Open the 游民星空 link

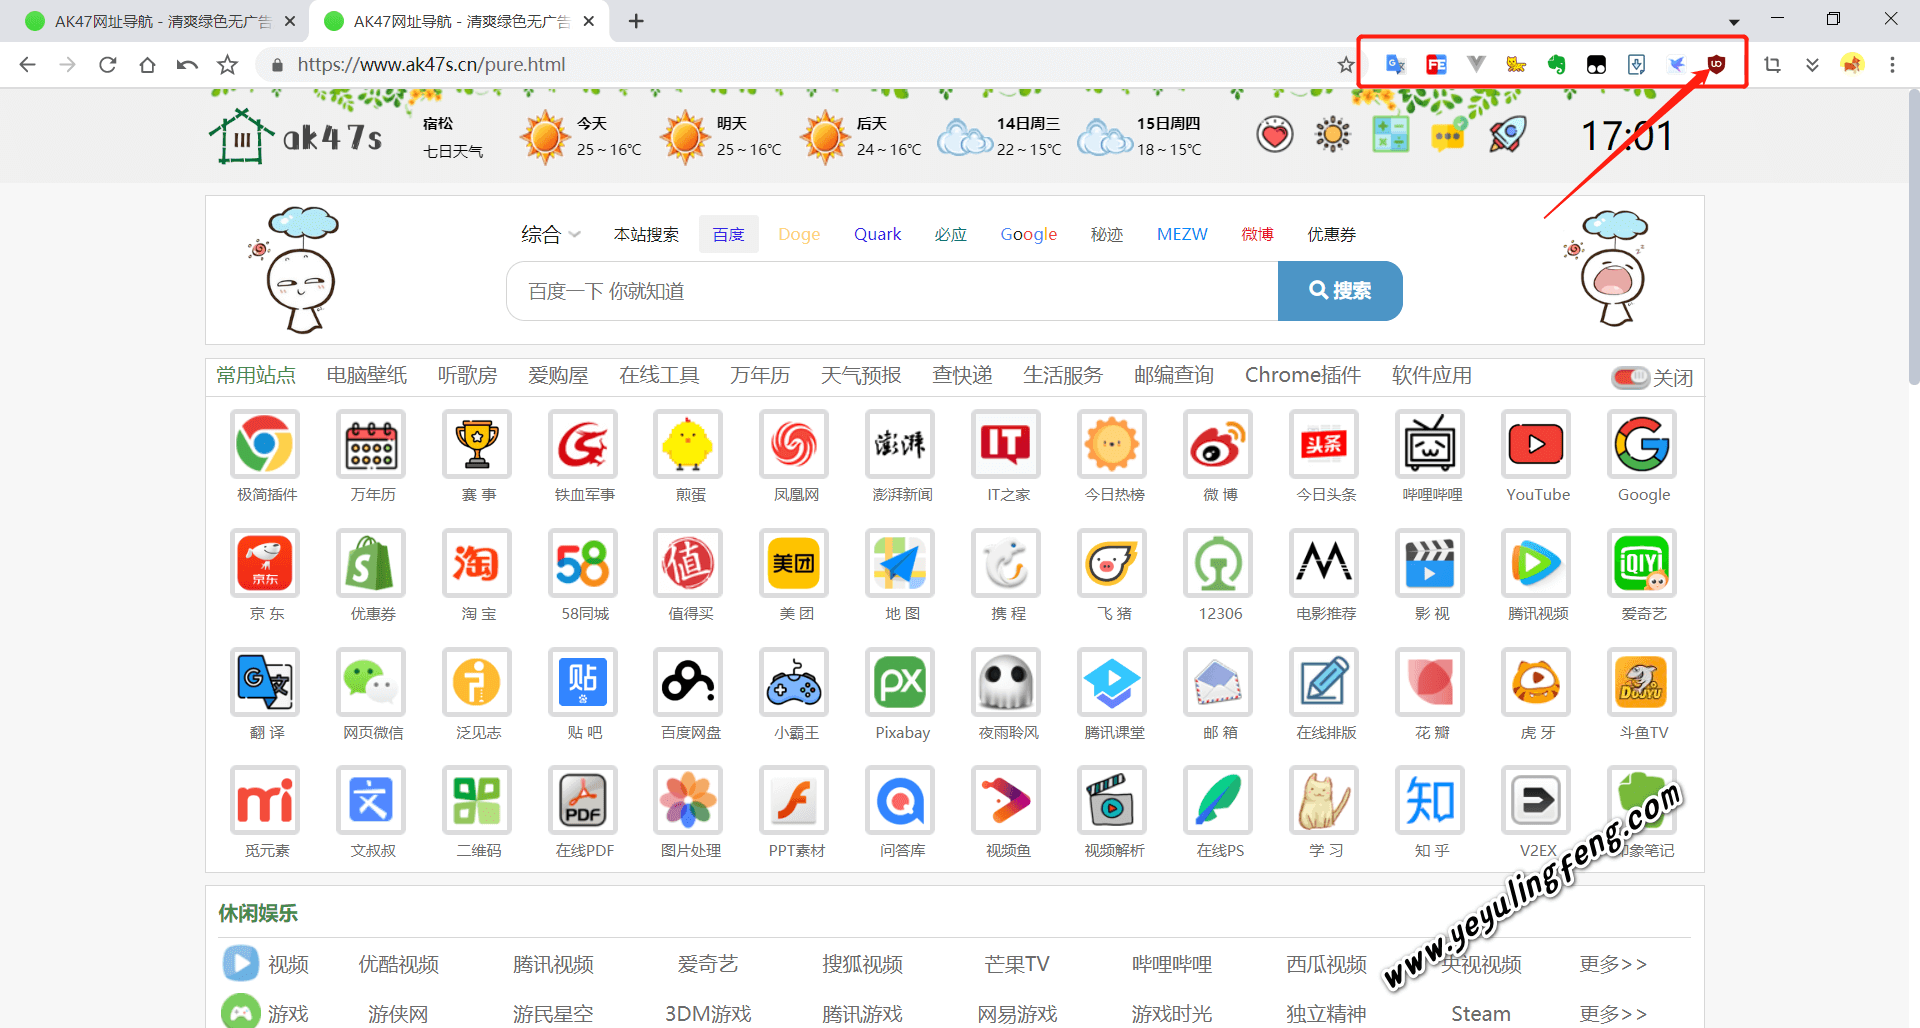tap(553, 1014)
